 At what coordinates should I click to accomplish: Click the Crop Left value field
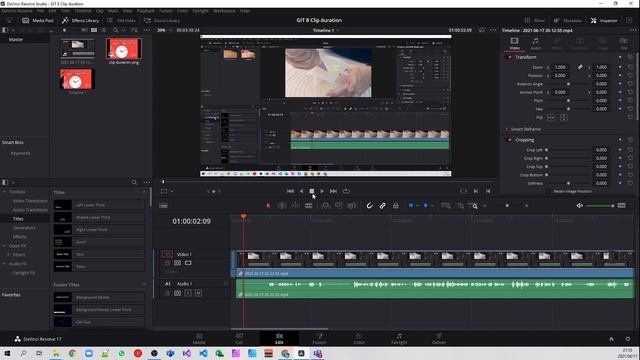coord(601,150)
